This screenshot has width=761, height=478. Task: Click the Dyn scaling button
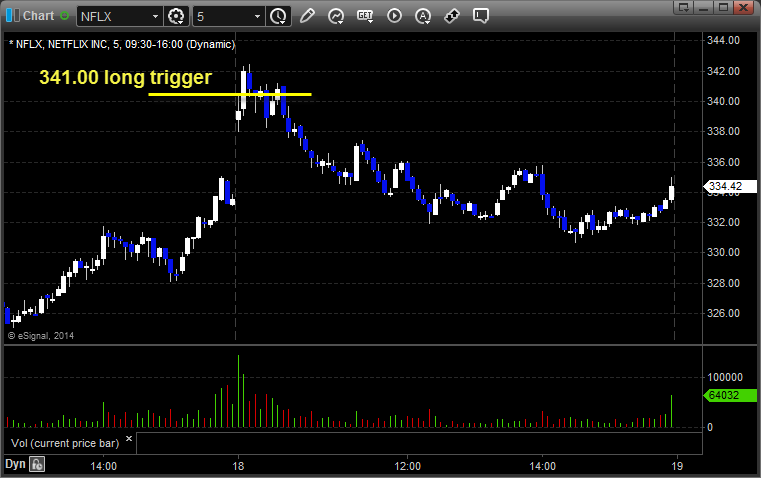(15, 464)
